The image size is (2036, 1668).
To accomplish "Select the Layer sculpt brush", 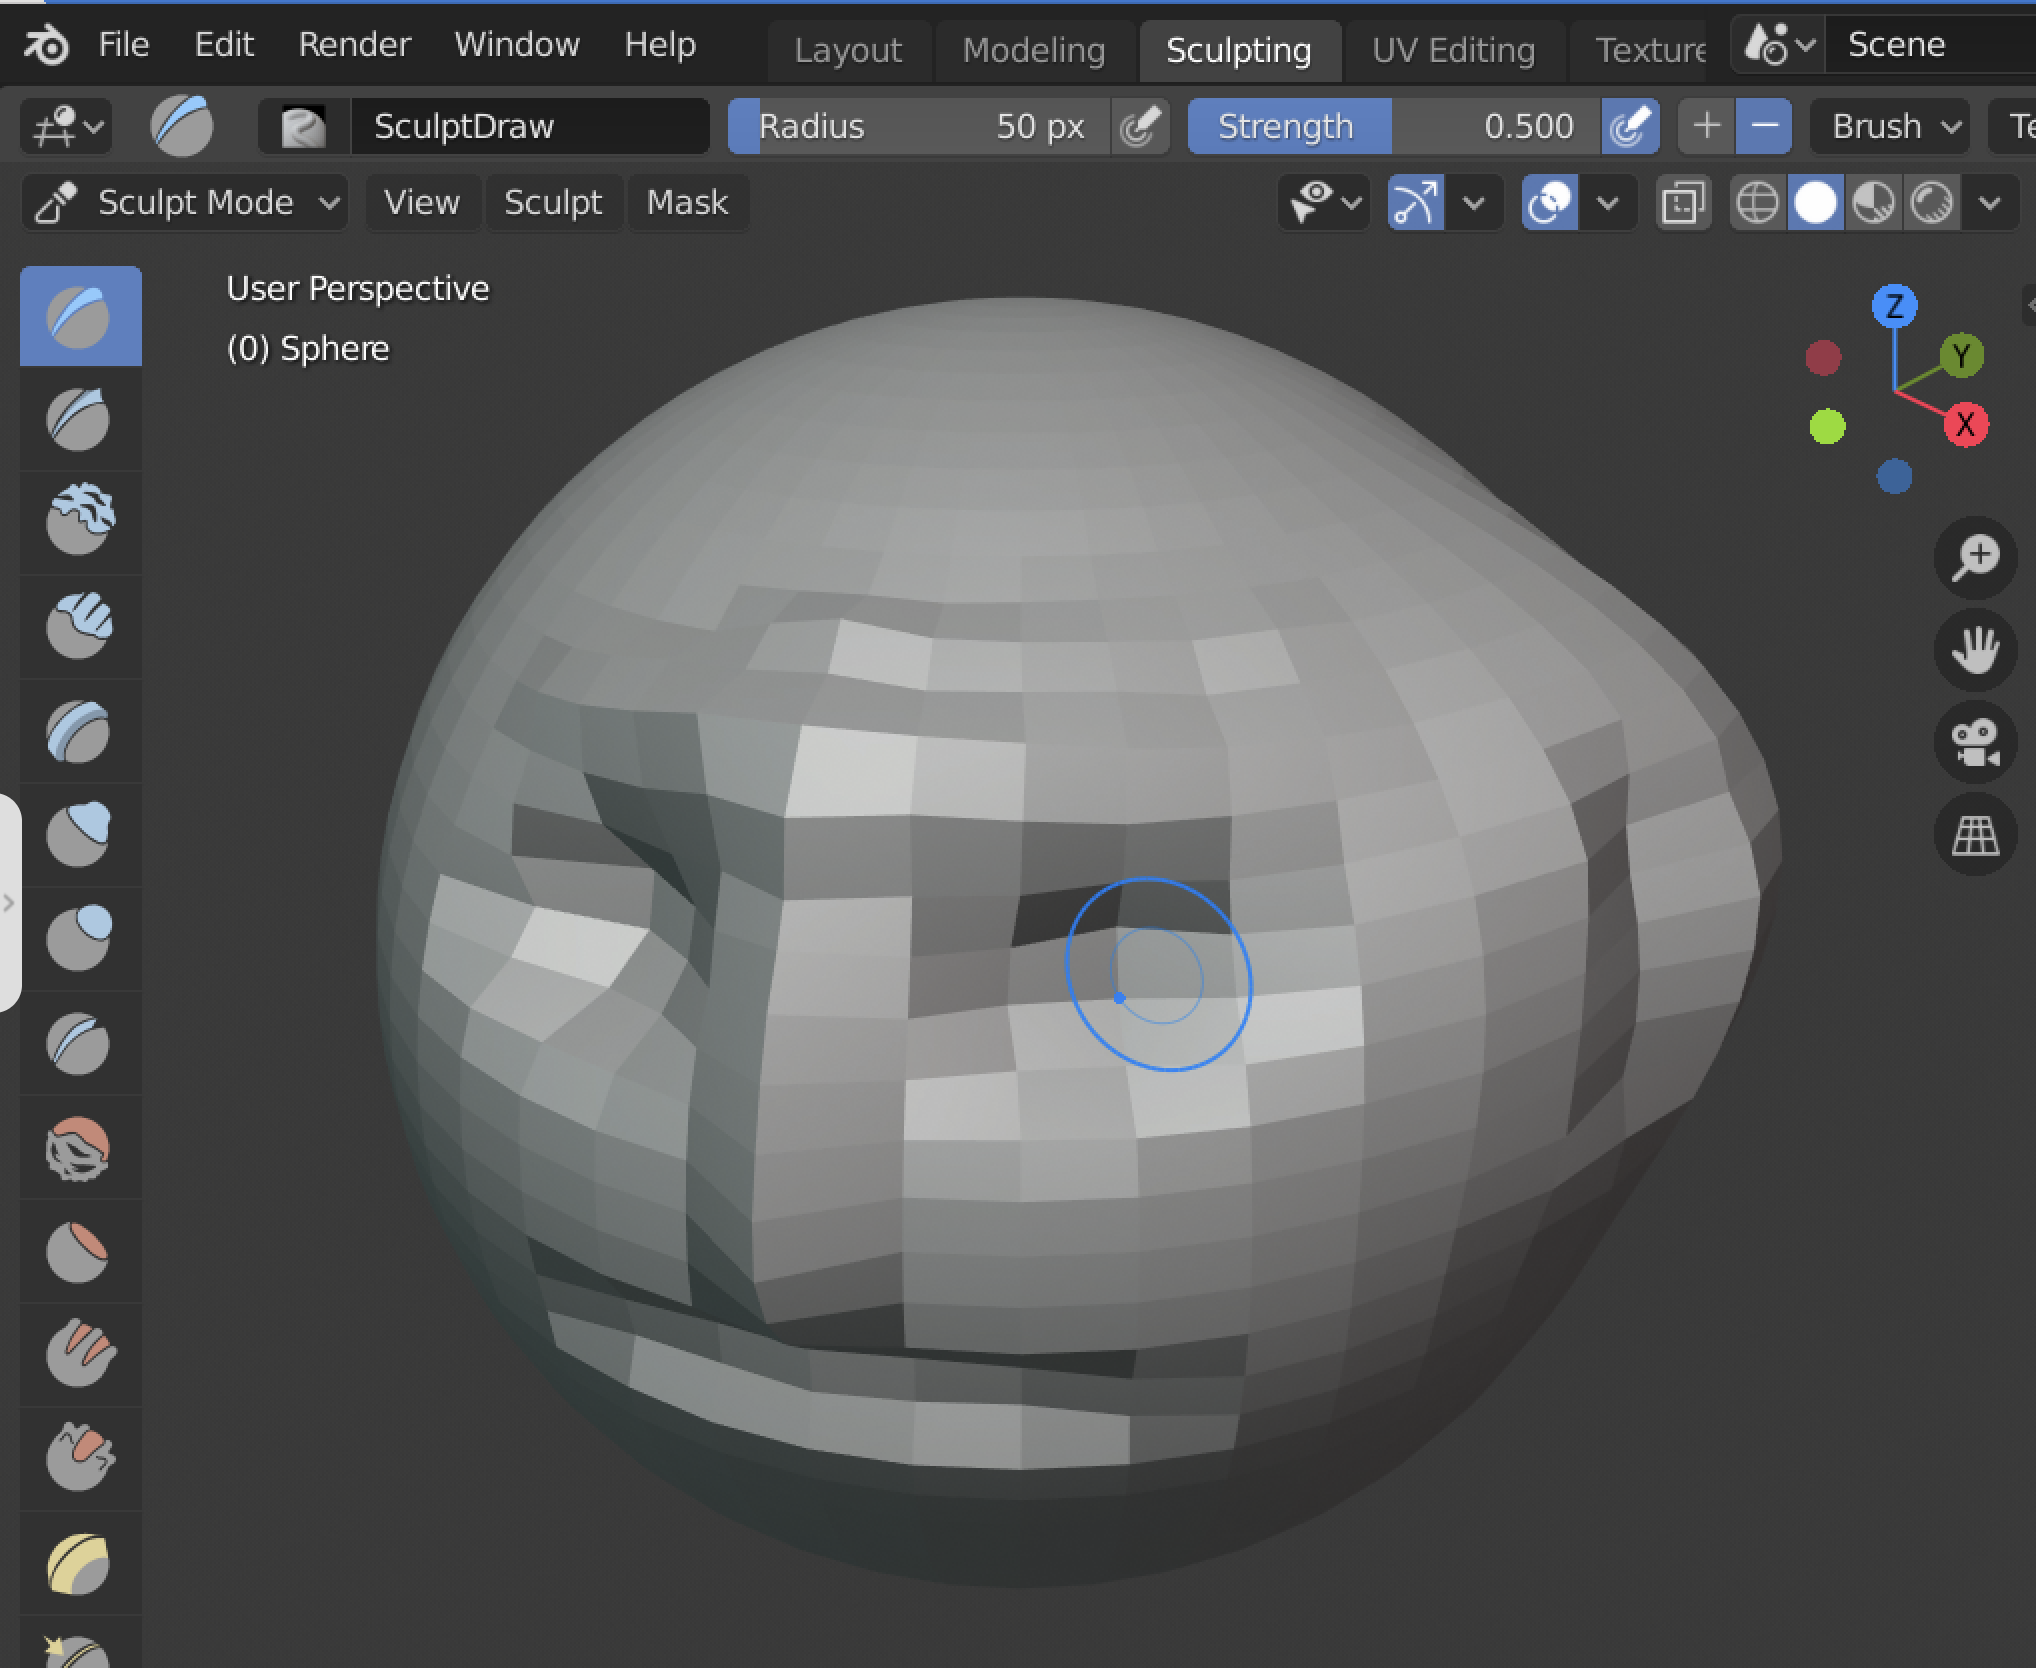I will [x=79, y=732].
